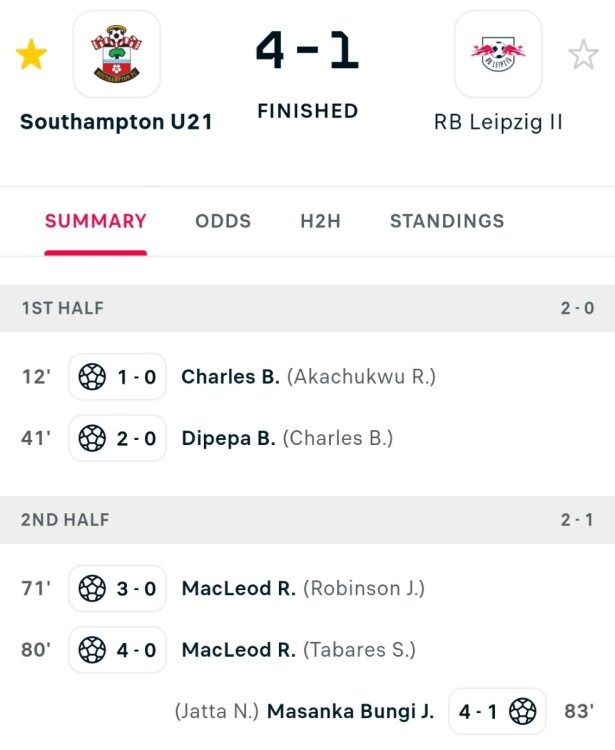Toggle the empty favorite star for RB Leipzig II

pyautogui.click(x=583, y=55)
